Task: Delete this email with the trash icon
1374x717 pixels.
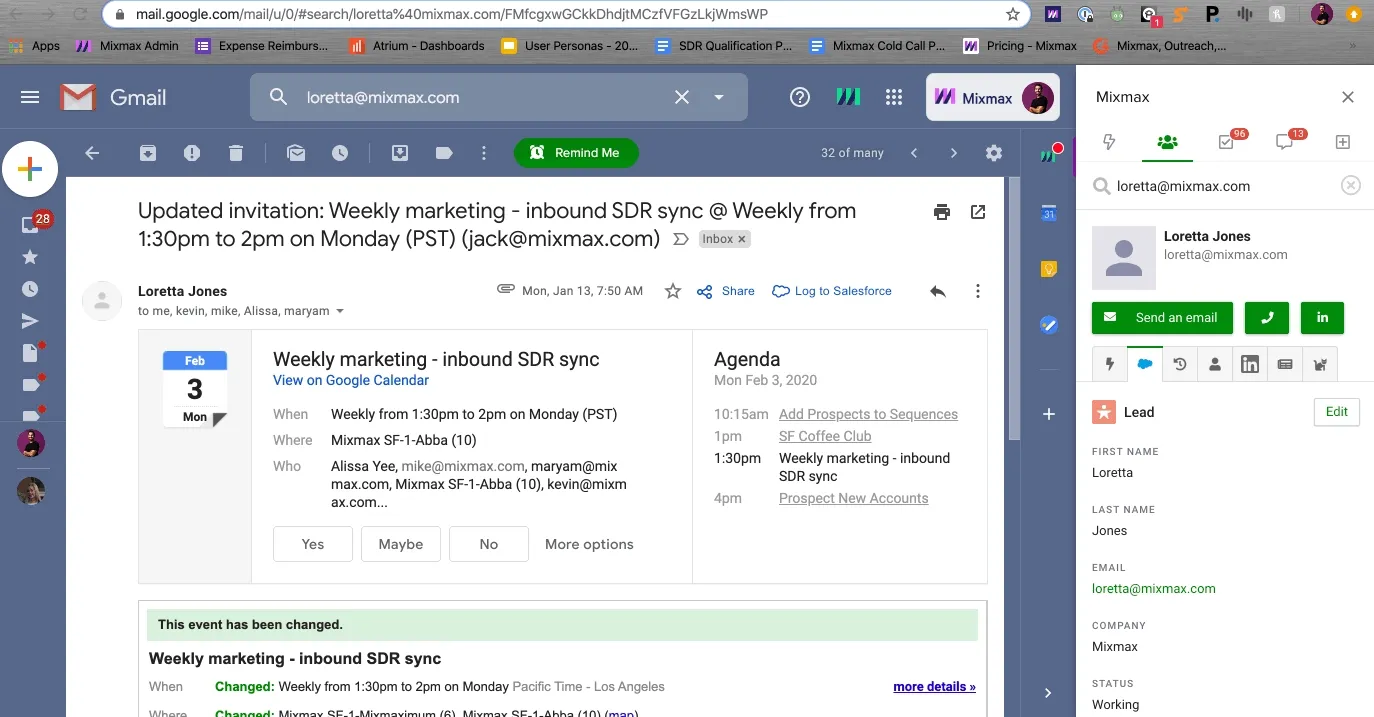Action: coord(236,153)
